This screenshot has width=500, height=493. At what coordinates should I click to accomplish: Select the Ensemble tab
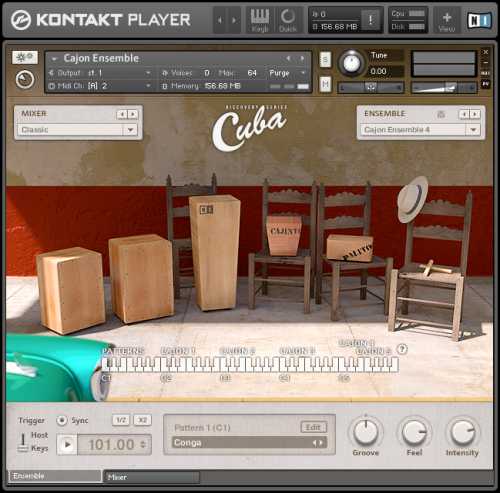[55, 476]
